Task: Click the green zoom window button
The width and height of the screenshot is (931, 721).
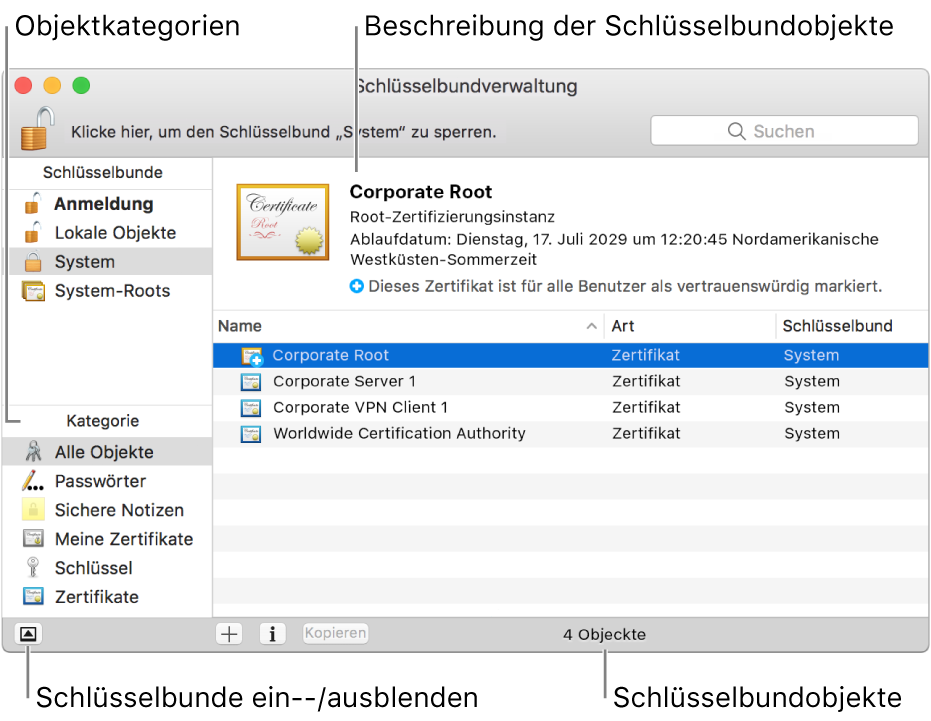Action: 81,86
